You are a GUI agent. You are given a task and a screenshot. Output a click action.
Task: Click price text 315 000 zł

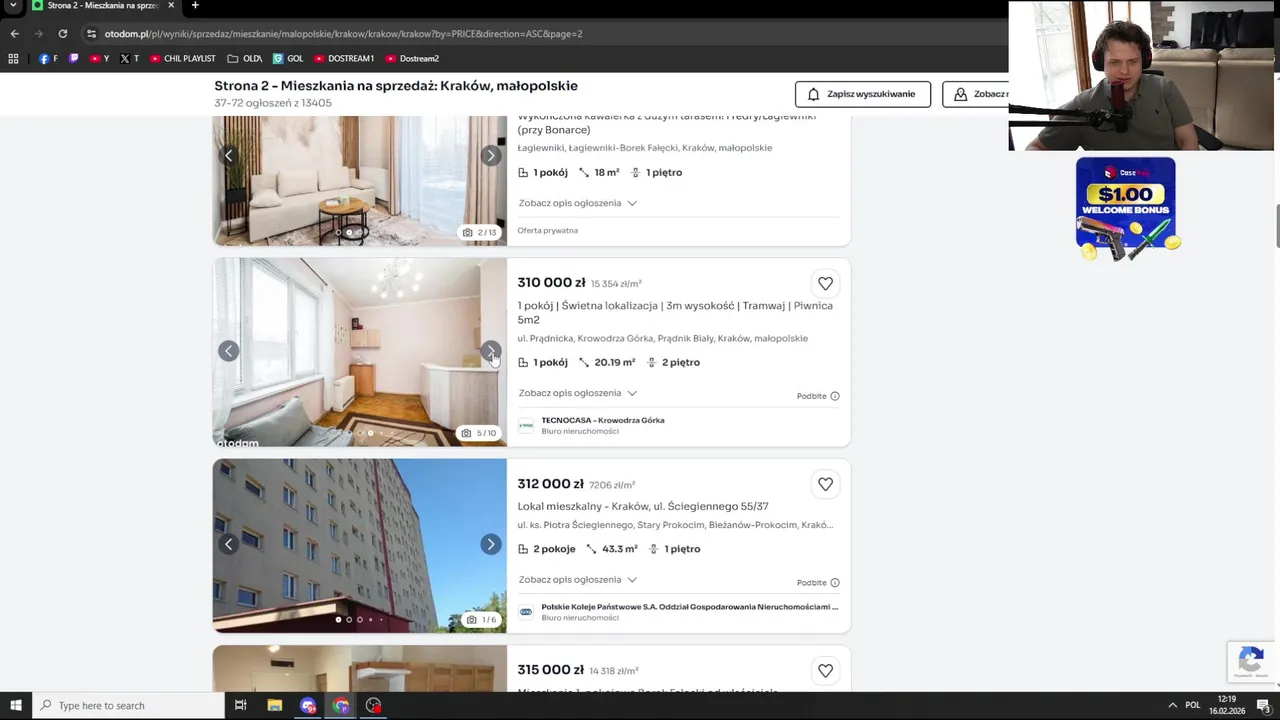click(551, 670)
